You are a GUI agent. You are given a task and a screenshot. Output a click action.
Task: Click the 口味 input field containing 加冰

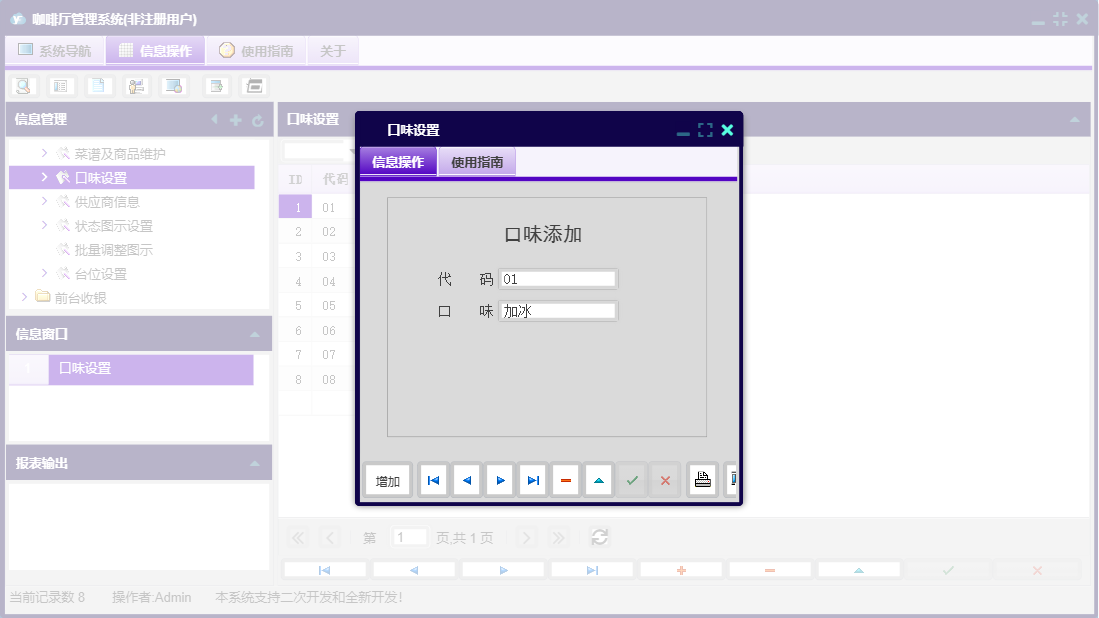(x=558, y=311)
